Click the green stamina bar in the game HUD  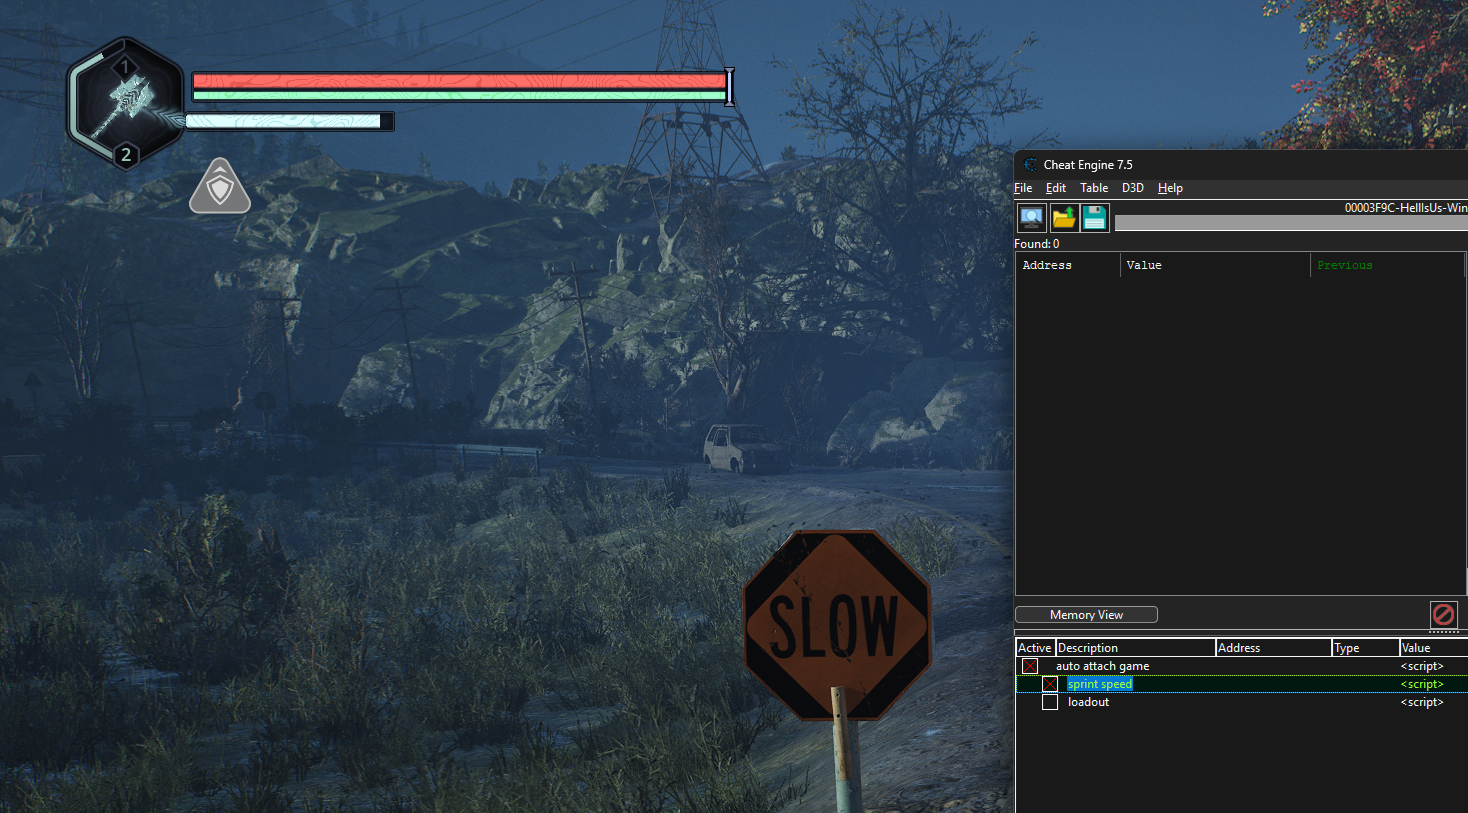point(459,96)
